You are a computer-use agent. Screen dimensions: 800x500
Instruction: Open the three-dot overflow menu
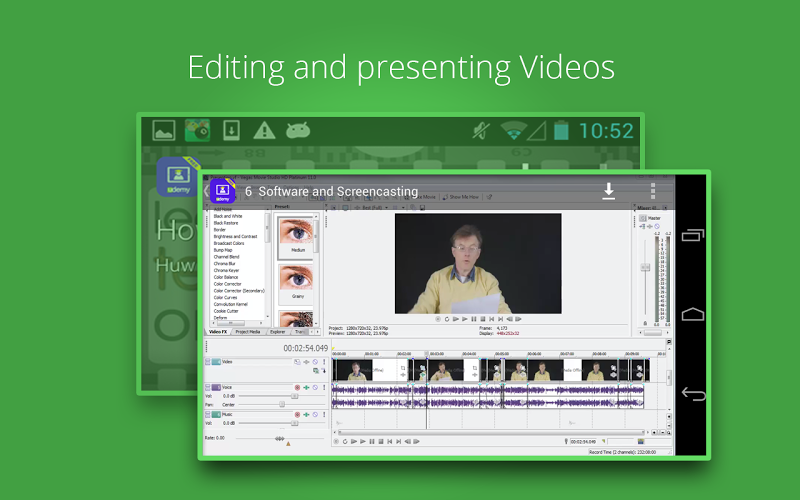653,191
